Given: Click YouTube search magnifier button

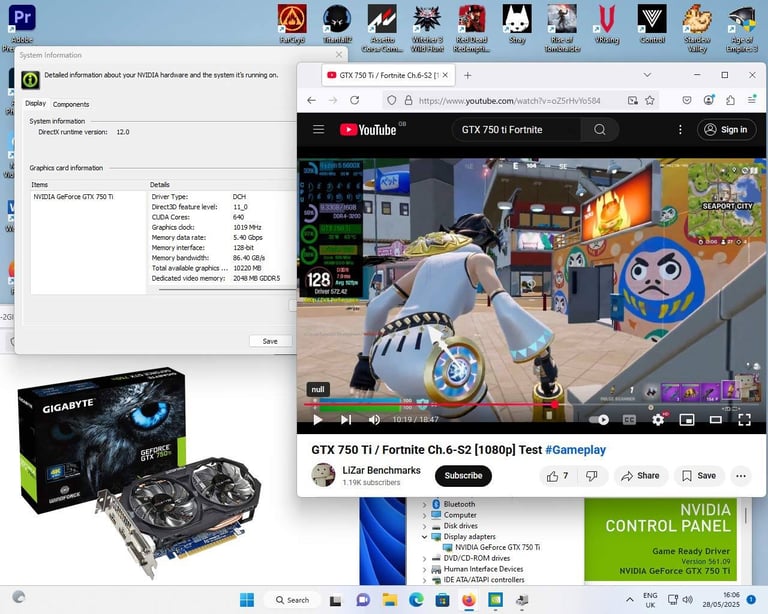Looking at the screenshot, I should pyautogui.click(x=600, y=129).
